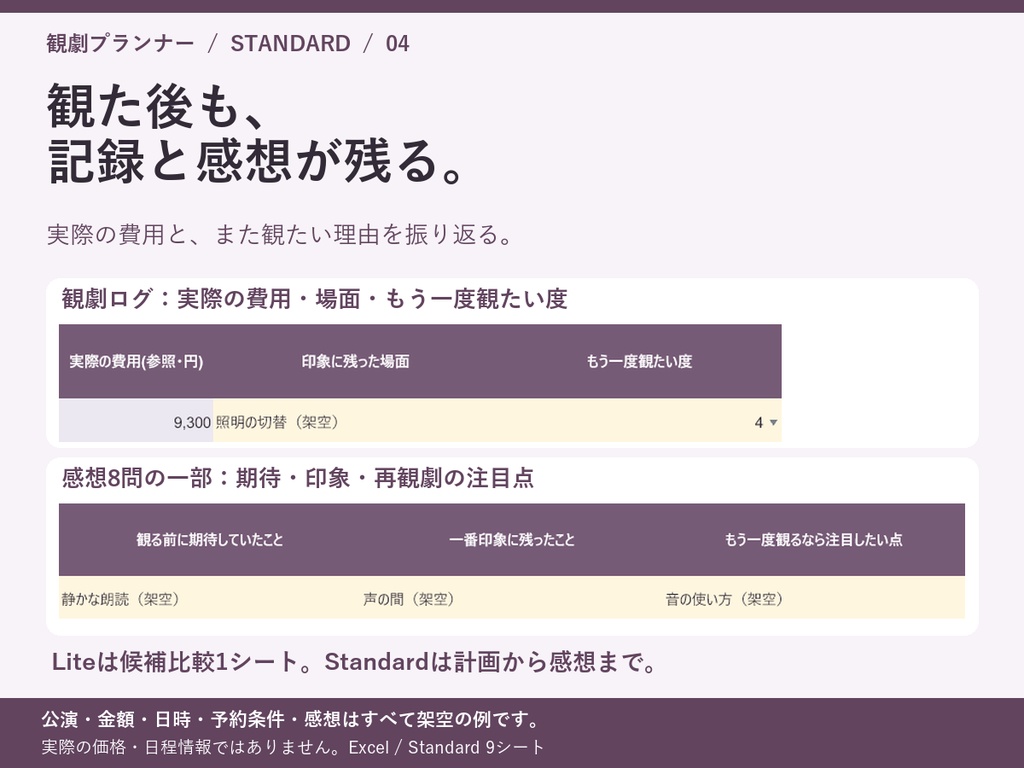Image resolution: width=1024 pixels, height=768 pixels.
Task: Click the main headline '記録と感想が残る。'
Action: pos(257,161)
